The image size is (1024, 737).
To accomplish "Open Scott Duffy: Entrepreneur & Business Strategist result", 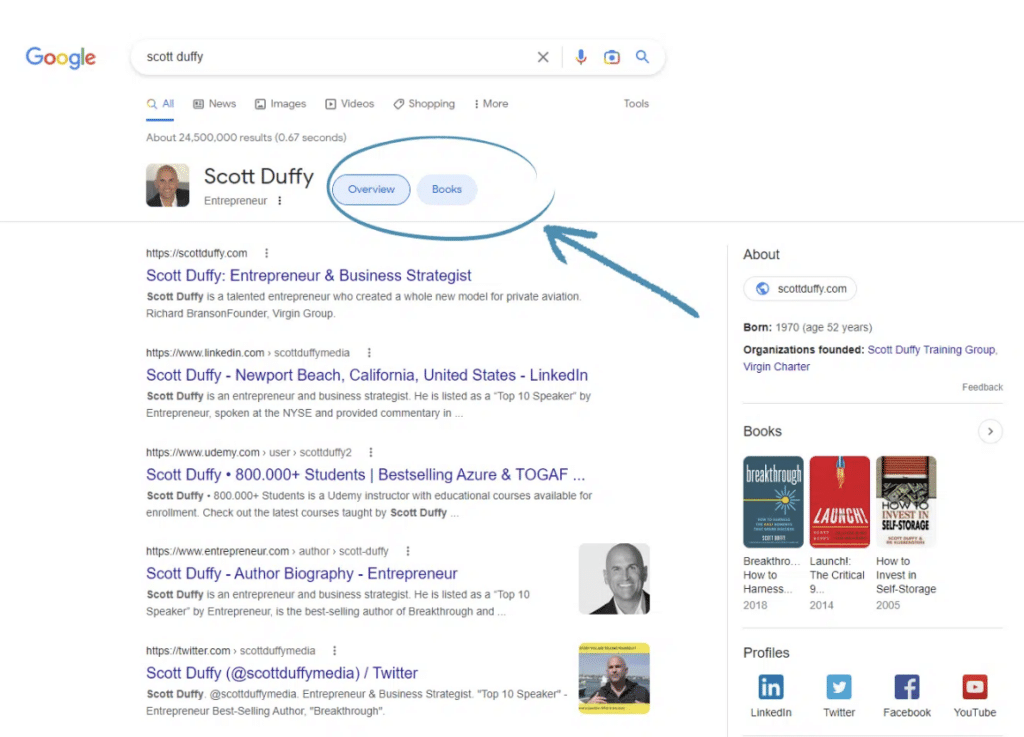I will 309,275.
